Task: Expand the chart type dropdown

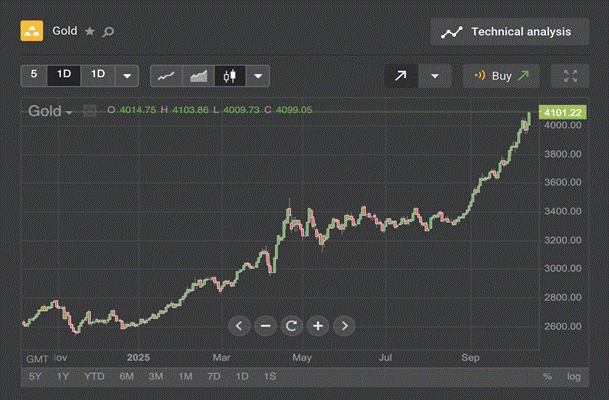Action: [x=258, y=76]
